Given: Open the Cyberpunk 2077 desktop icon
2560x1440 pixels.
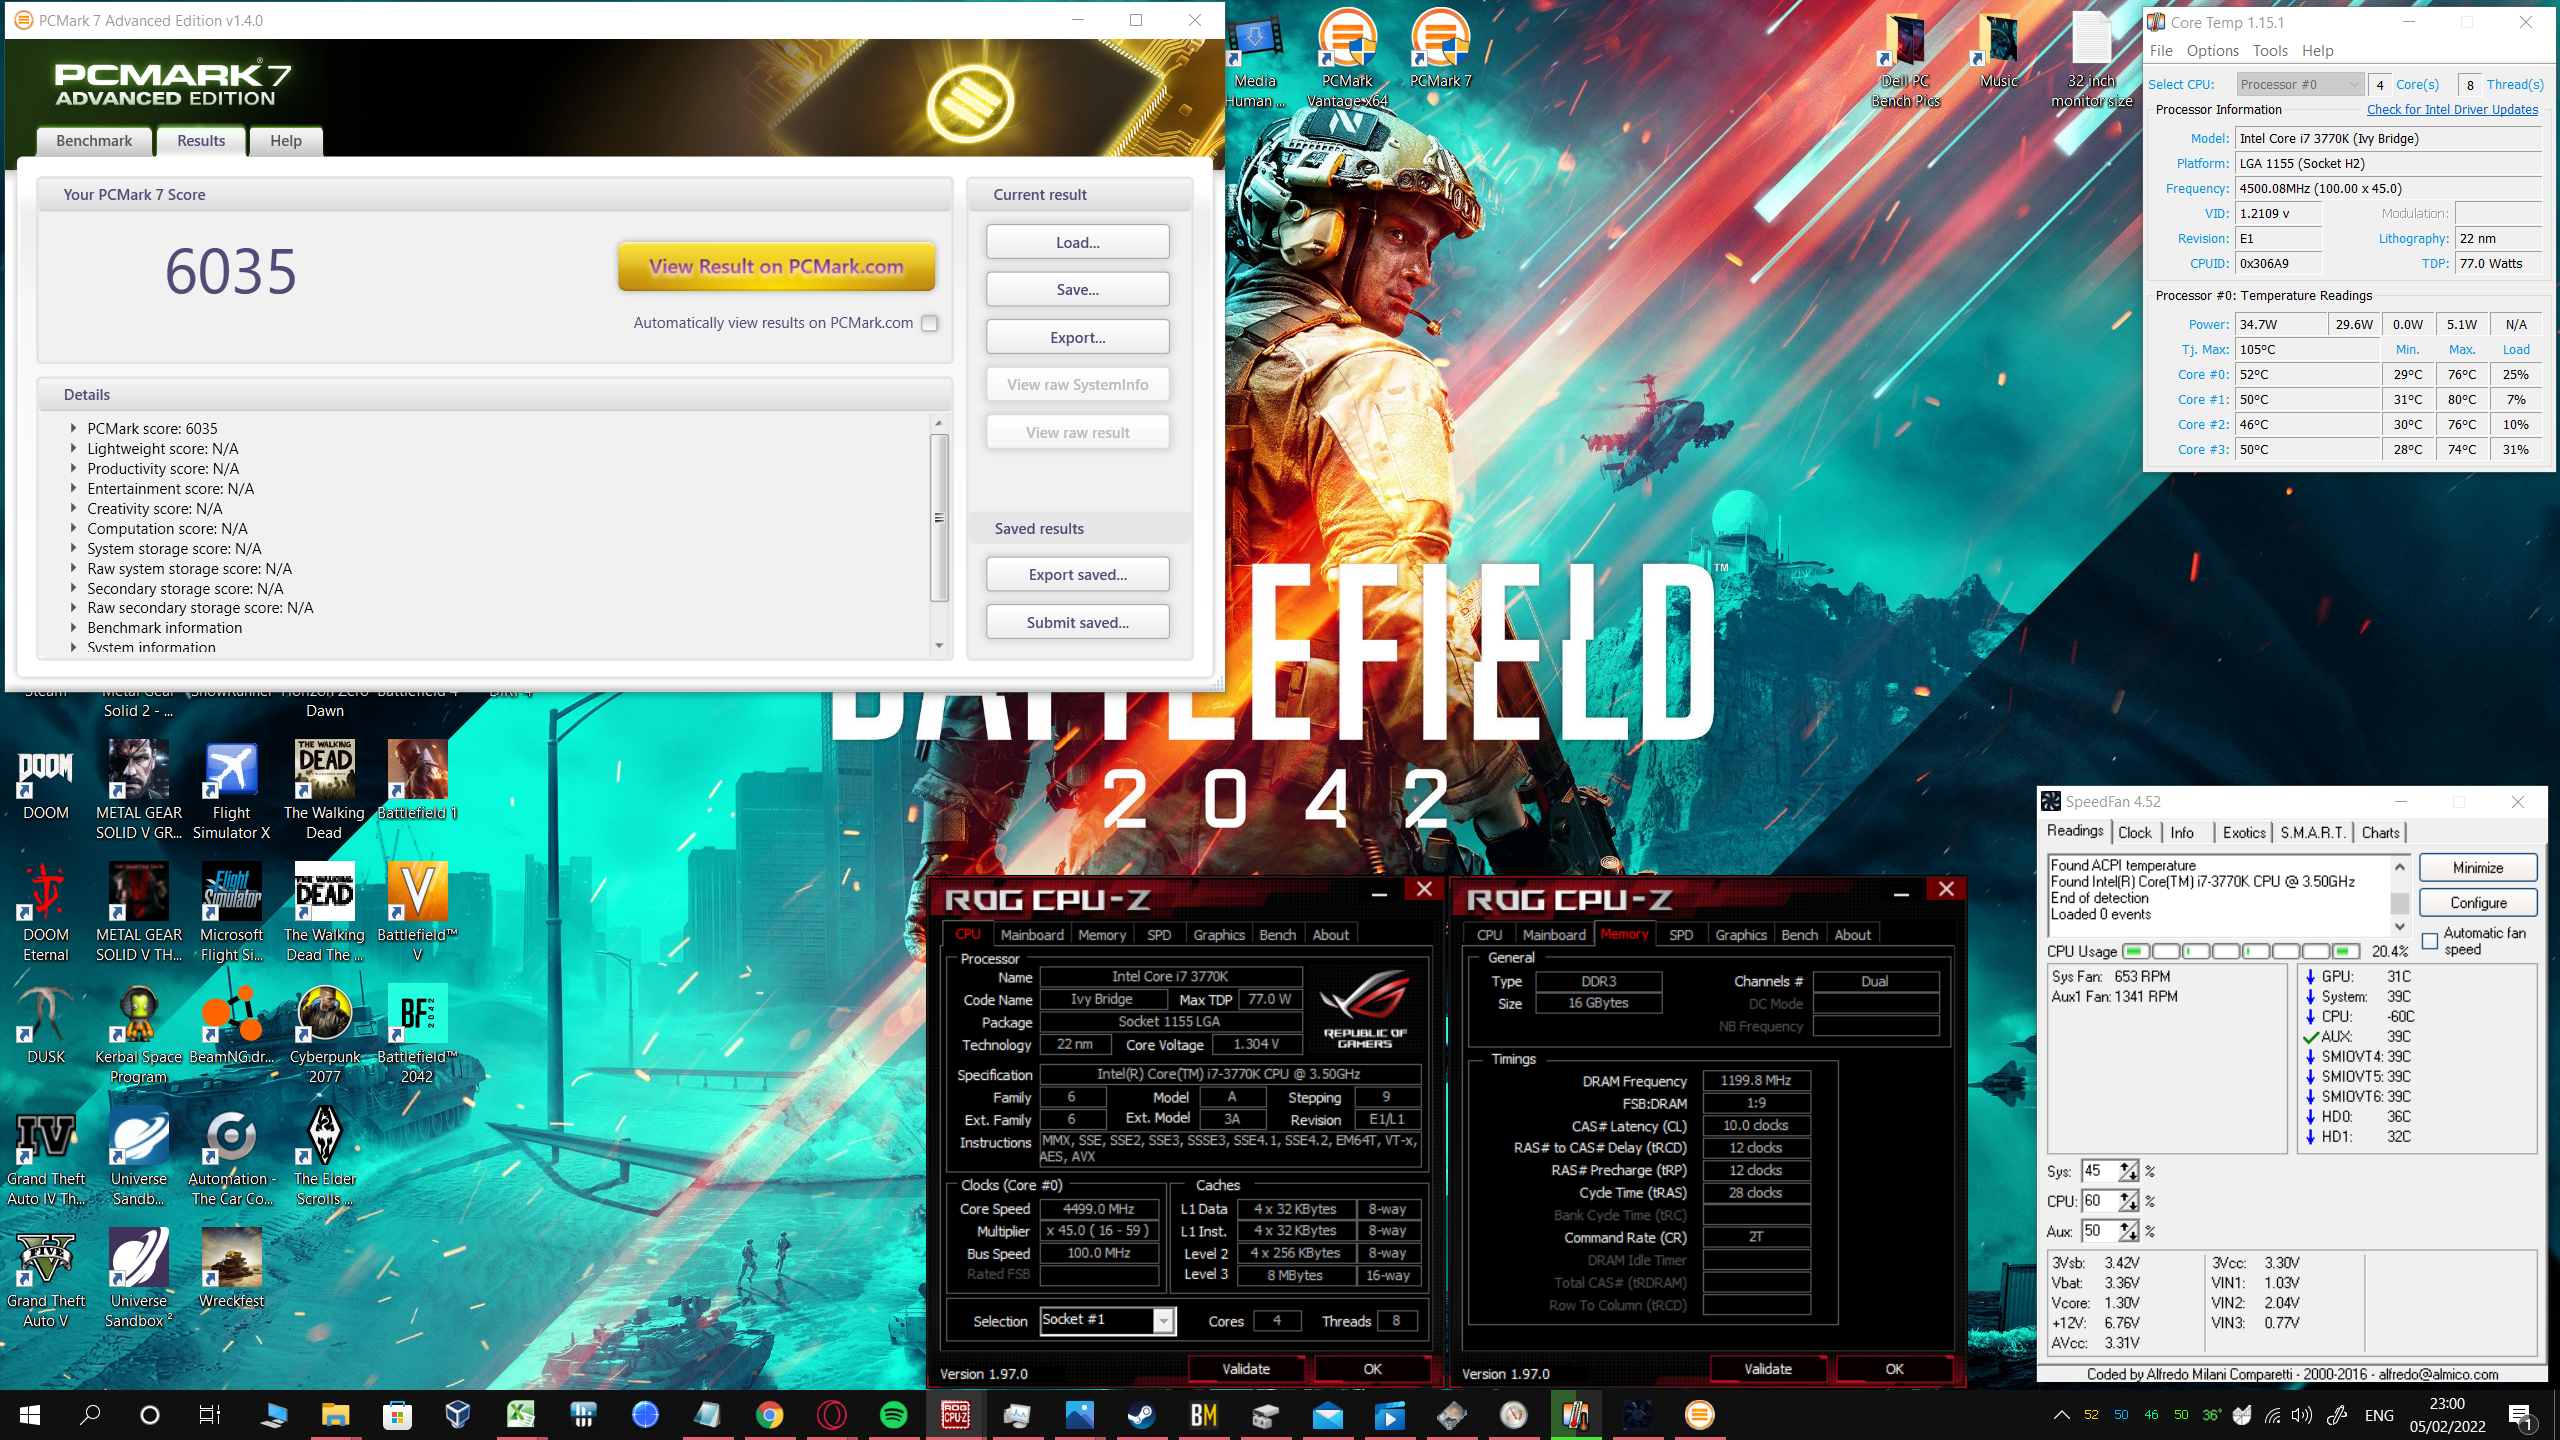Looking at the screenshot, I should 324,1034.
